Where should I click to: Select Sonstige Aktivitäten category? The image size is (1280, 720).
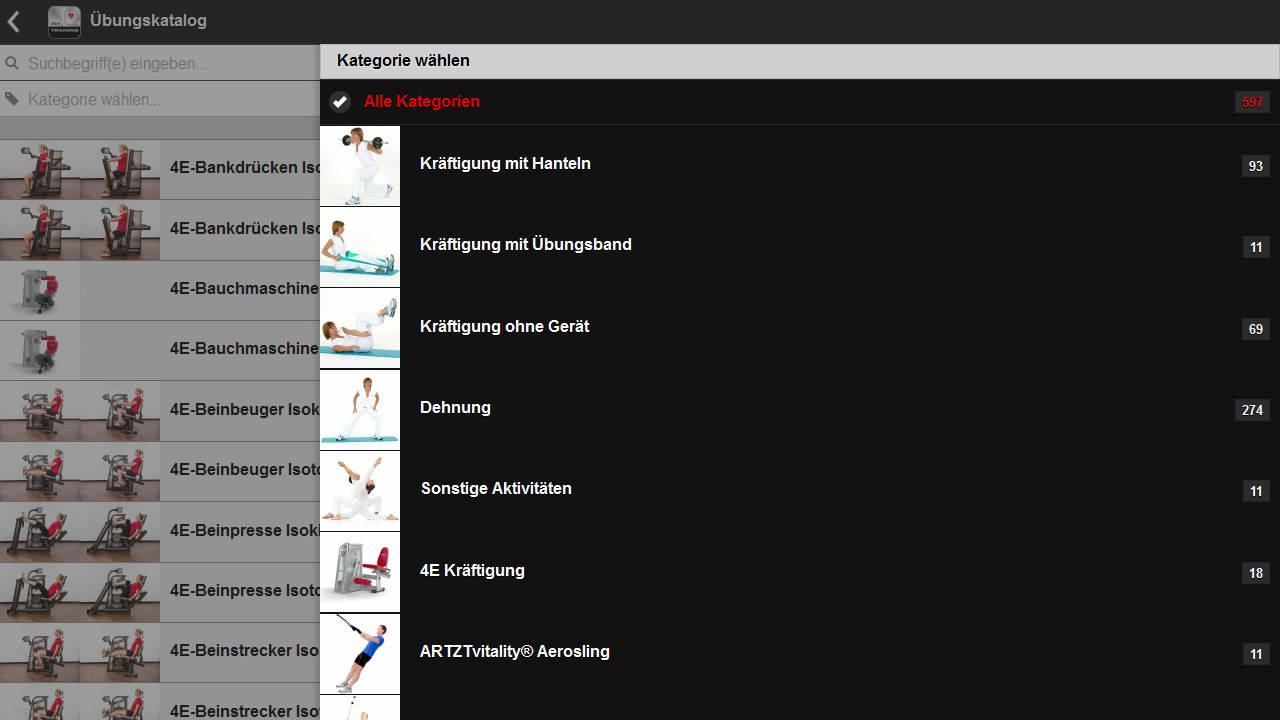click(800, 491)
